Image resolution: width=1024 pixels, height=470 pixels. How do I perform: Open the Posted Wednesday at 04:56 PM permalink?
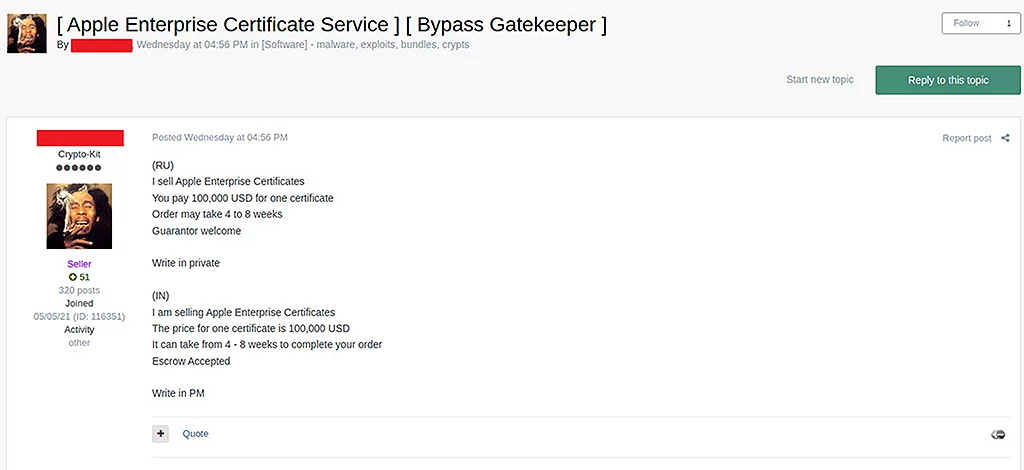(220, 138)
